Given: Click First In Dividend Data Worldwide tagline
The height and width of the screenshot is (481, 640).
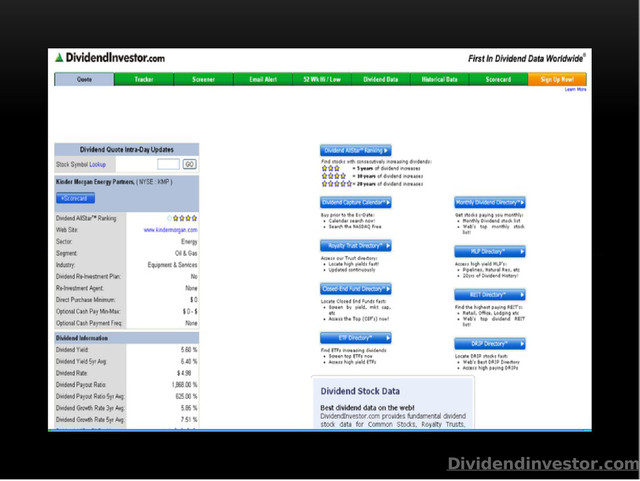Looking at the screenshot, I should [527, 58].
